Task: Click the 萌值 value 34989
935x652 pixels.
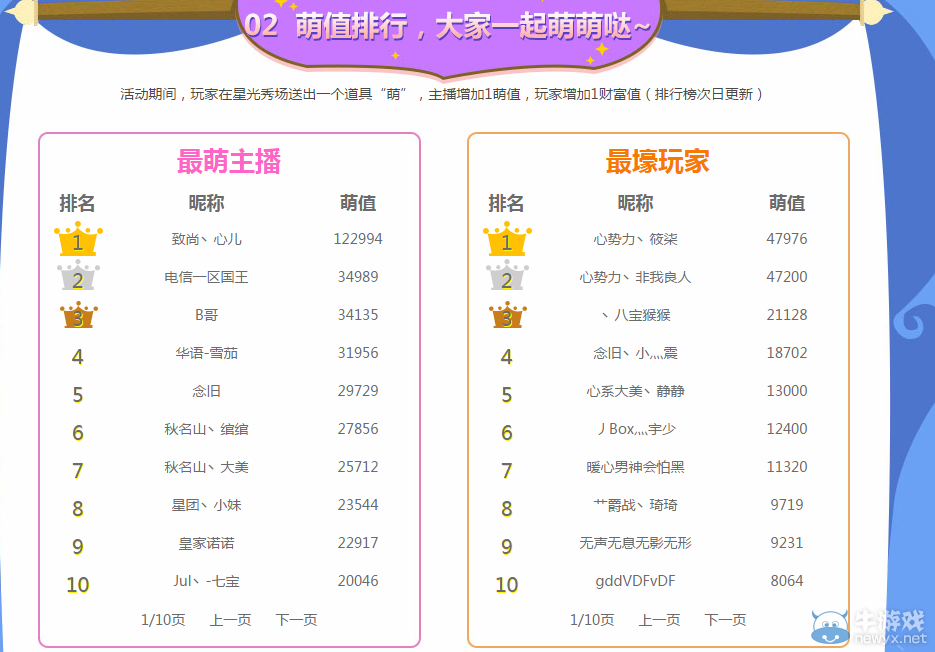Action: pos(358,277)
